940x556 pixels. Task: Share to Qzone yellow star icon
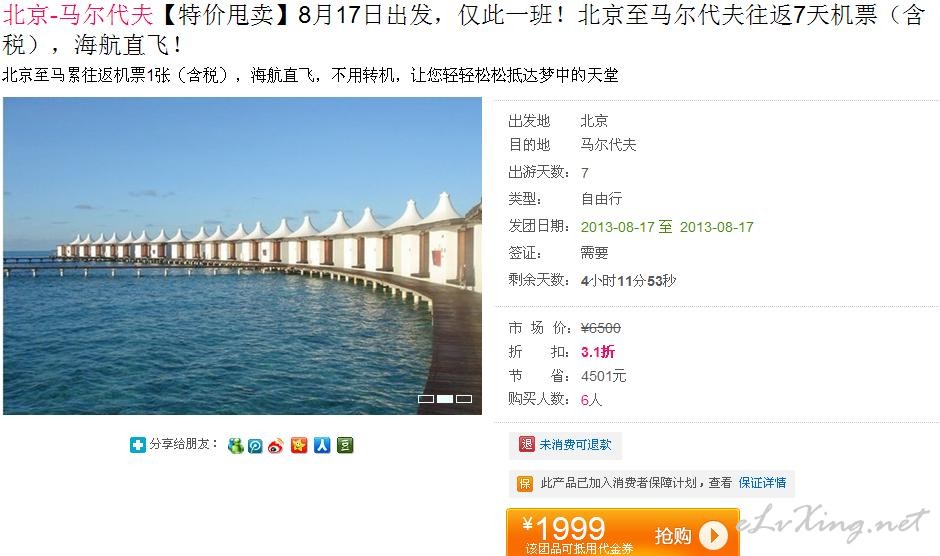299,445
